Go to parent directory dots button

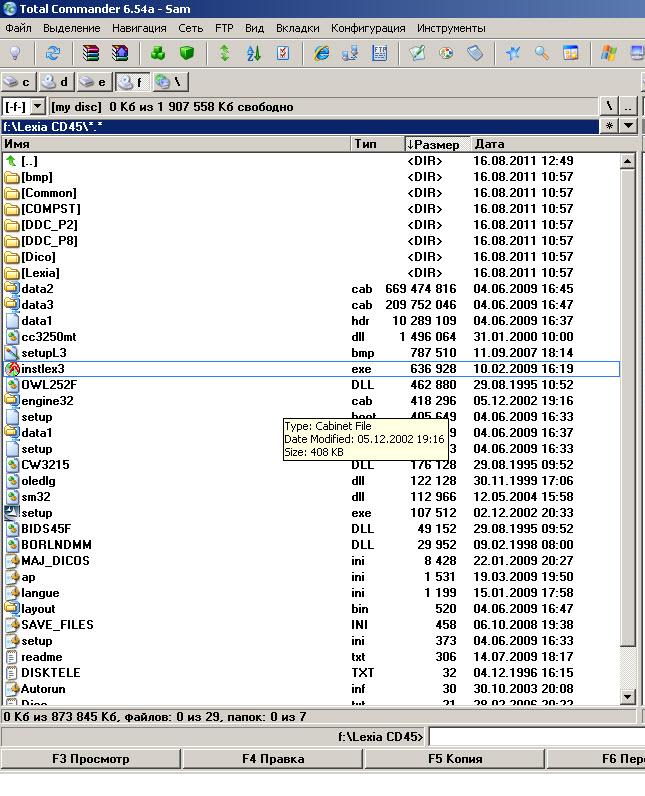click(x=628, y=107)
